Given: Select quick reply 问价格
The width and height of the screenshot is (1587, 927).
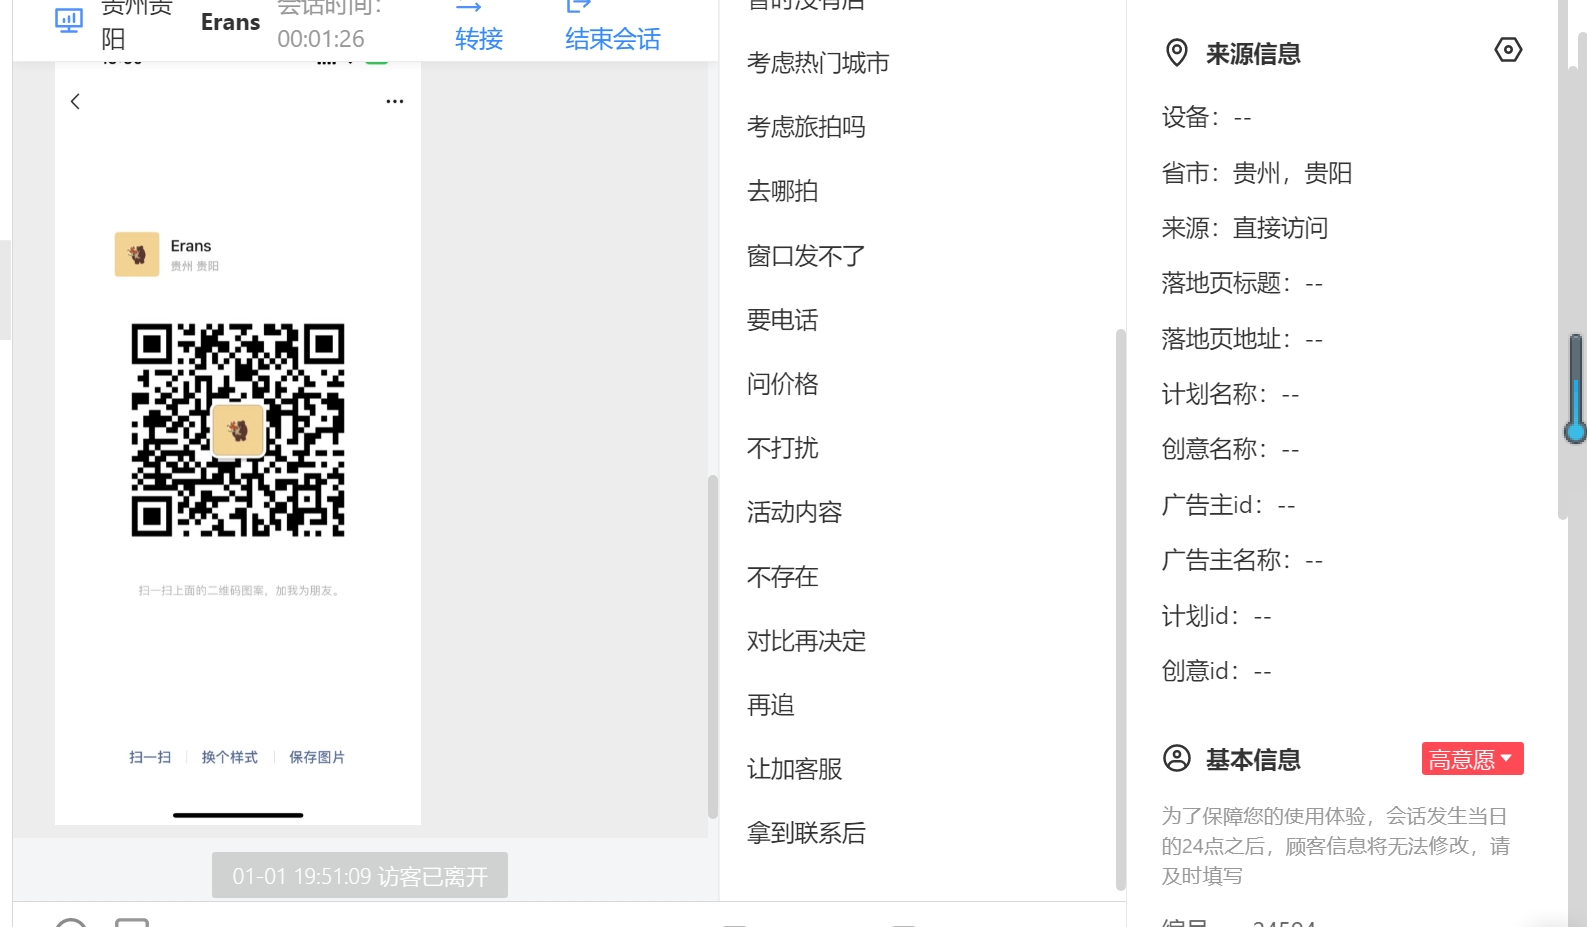Looking at the screenshot, I should 782,384.
